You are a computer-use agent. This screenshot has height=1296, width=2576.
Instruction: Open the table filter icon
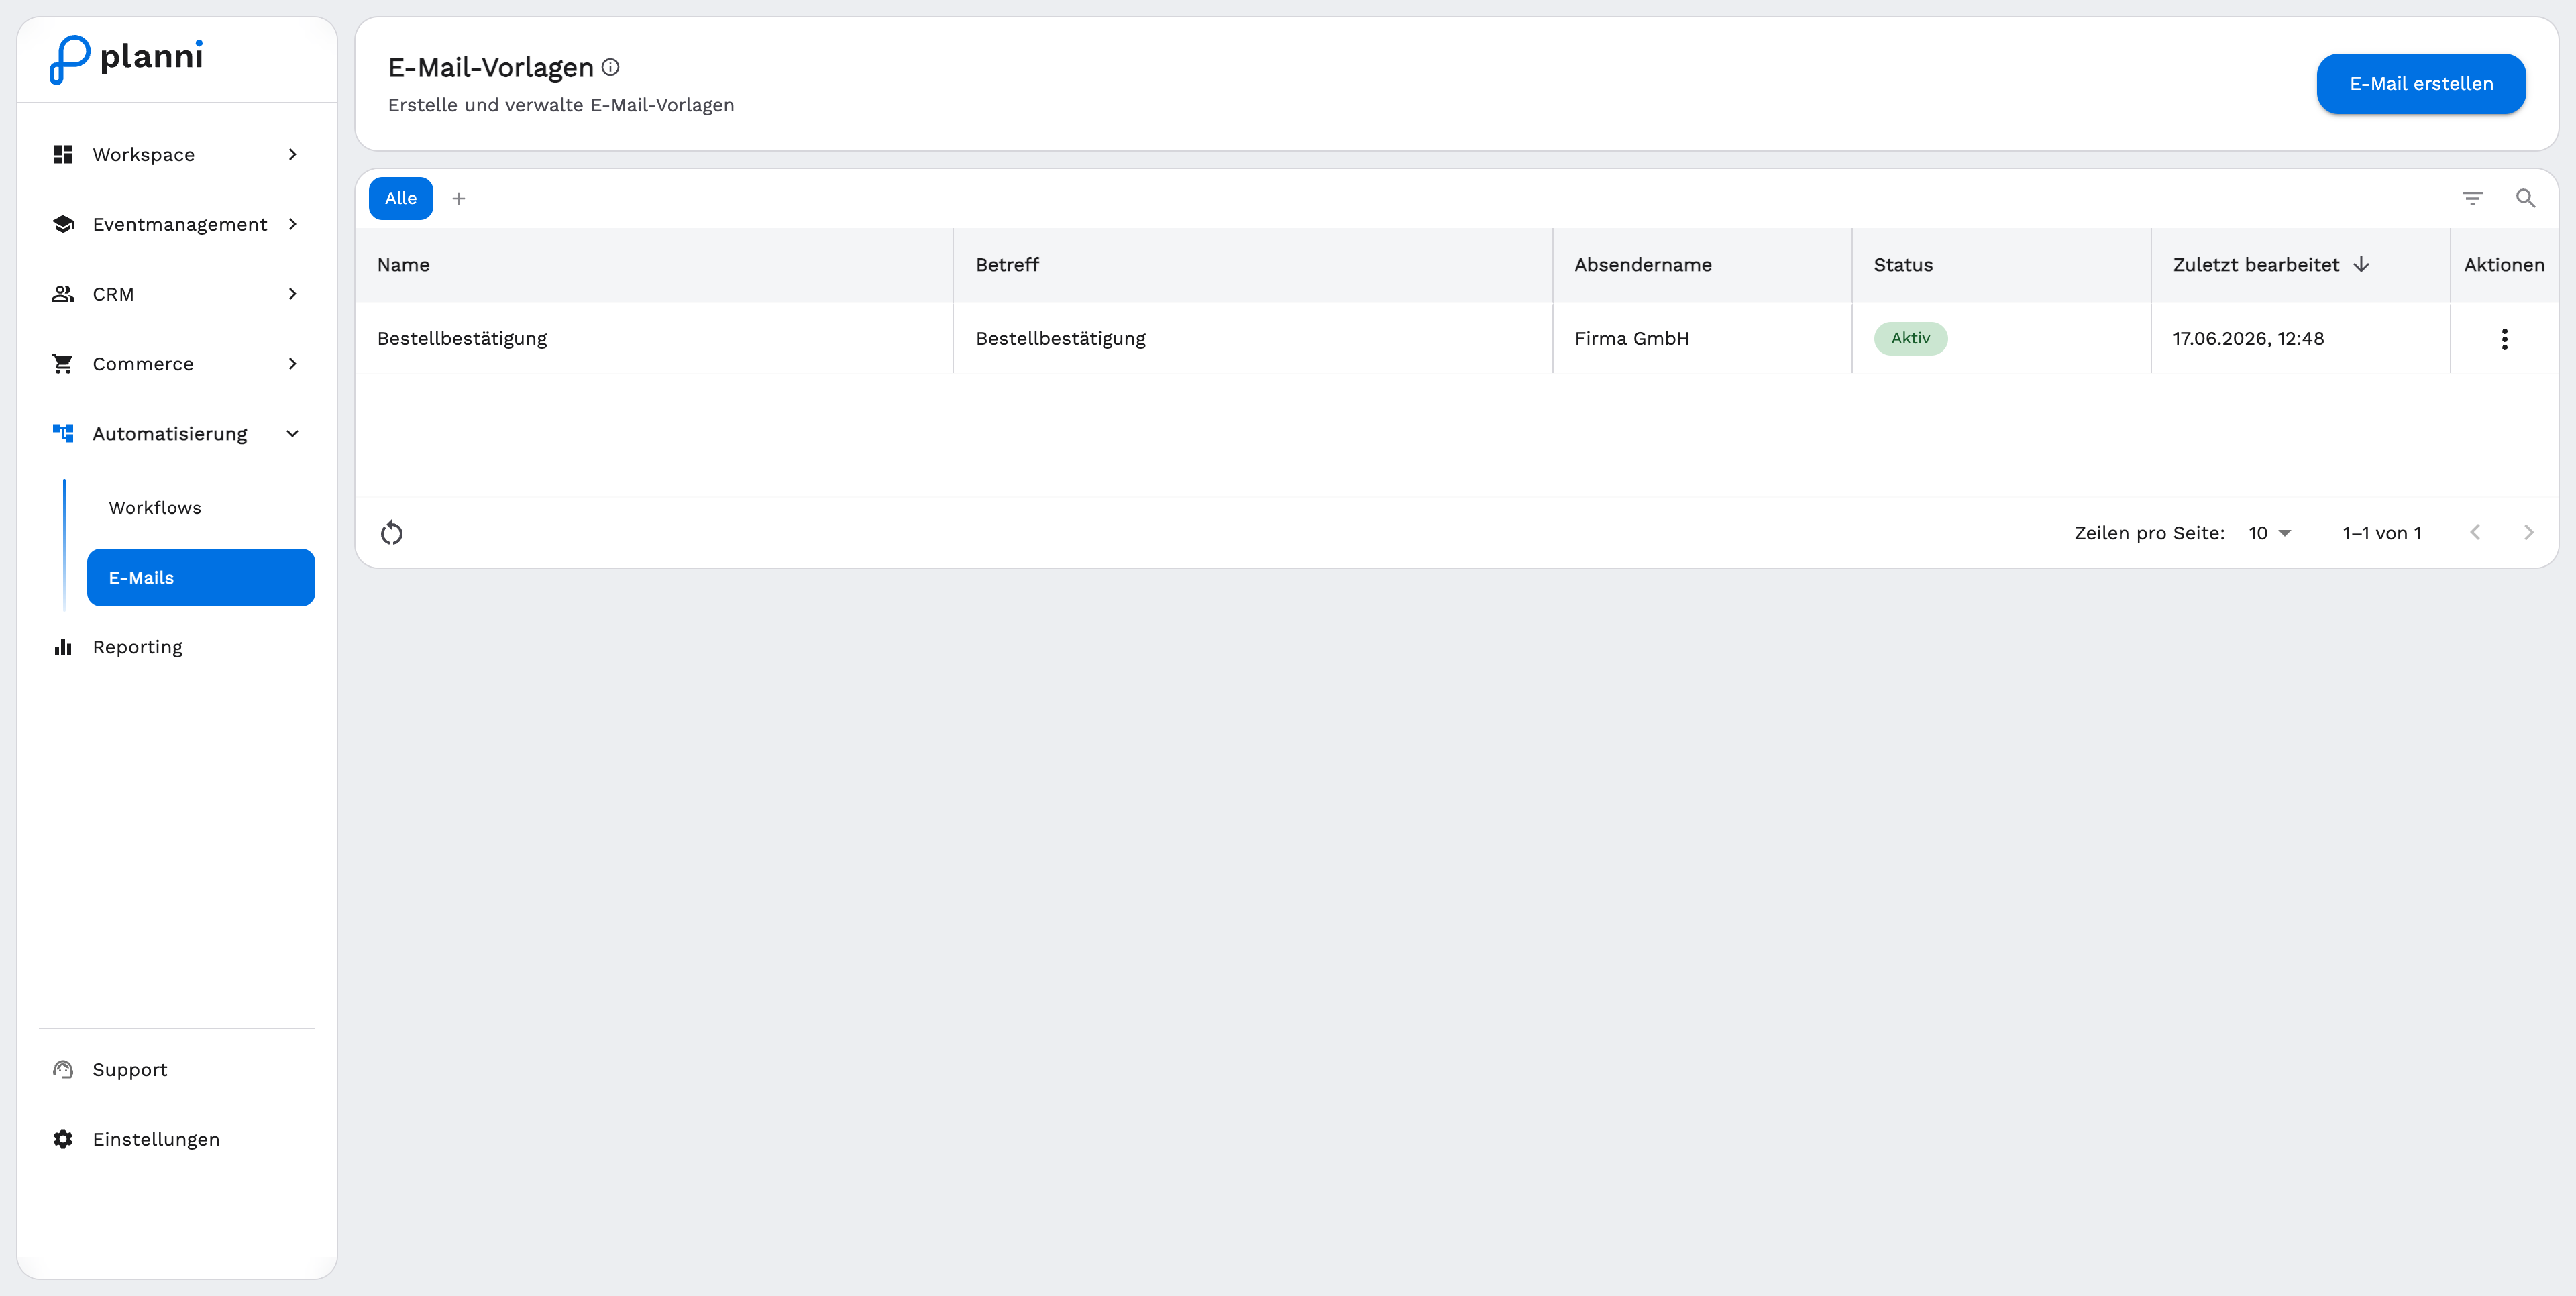tap(2472, 198)
